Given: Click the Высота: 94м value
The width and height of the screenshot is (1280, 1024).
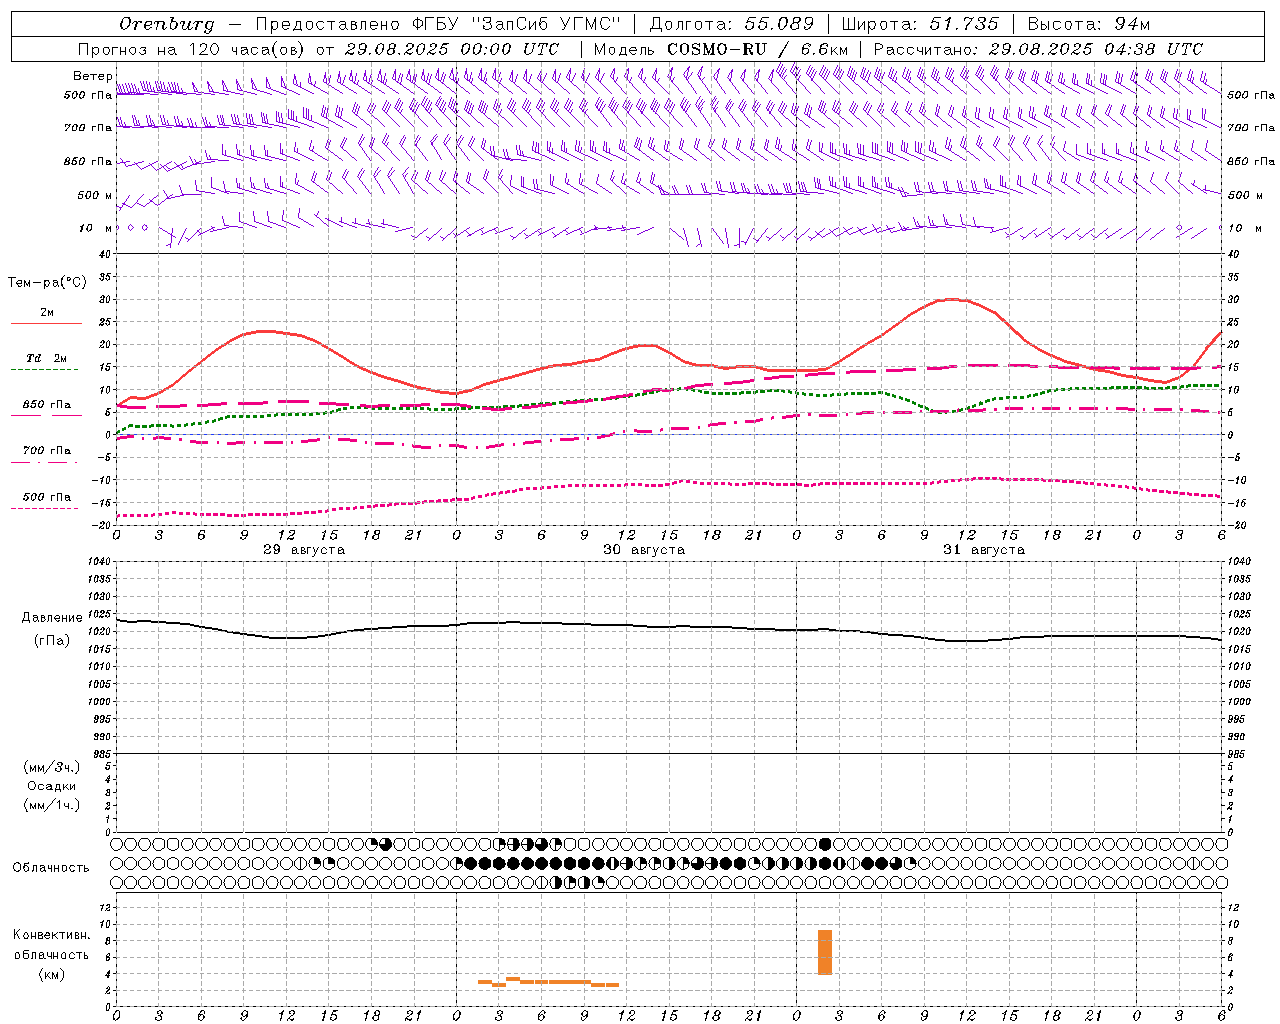Looking at the screenshot, I should tap(1089, 24).
